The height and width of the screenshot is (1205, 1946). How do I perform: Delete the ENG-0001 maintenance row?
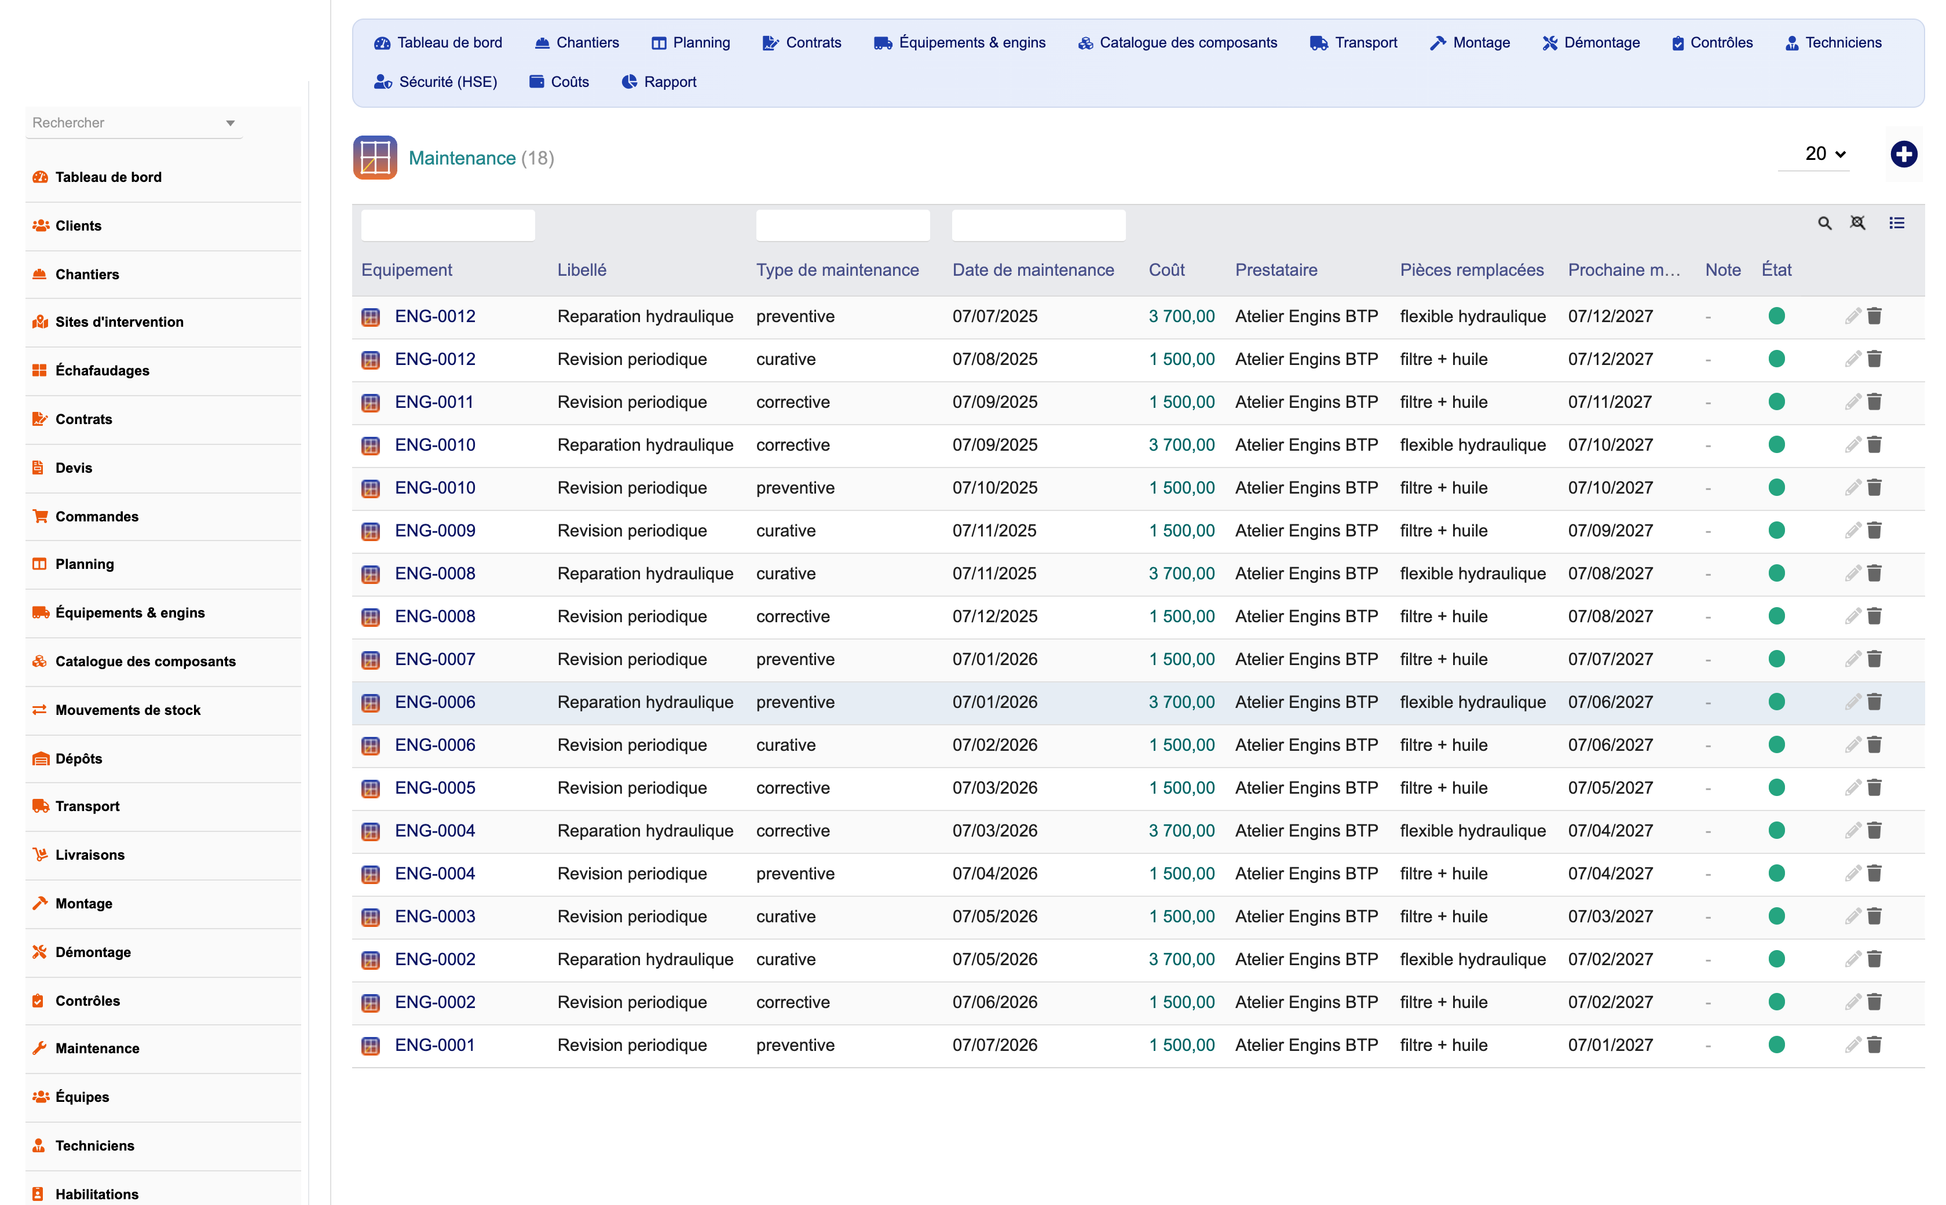pos(1874,1045)
